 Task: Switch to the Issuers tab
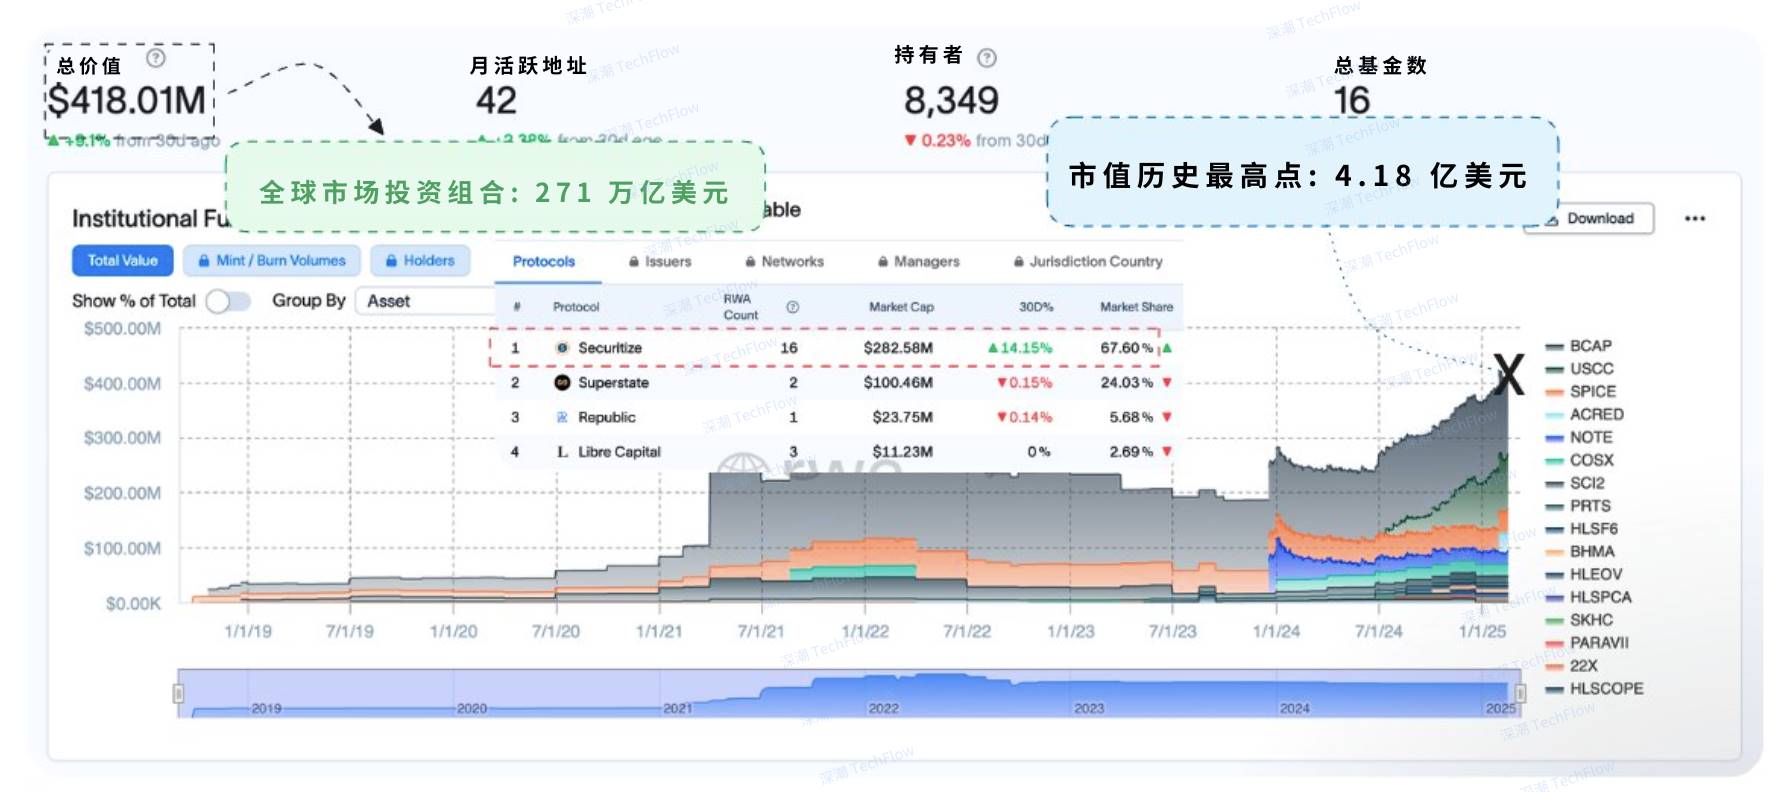click(660, 261)
